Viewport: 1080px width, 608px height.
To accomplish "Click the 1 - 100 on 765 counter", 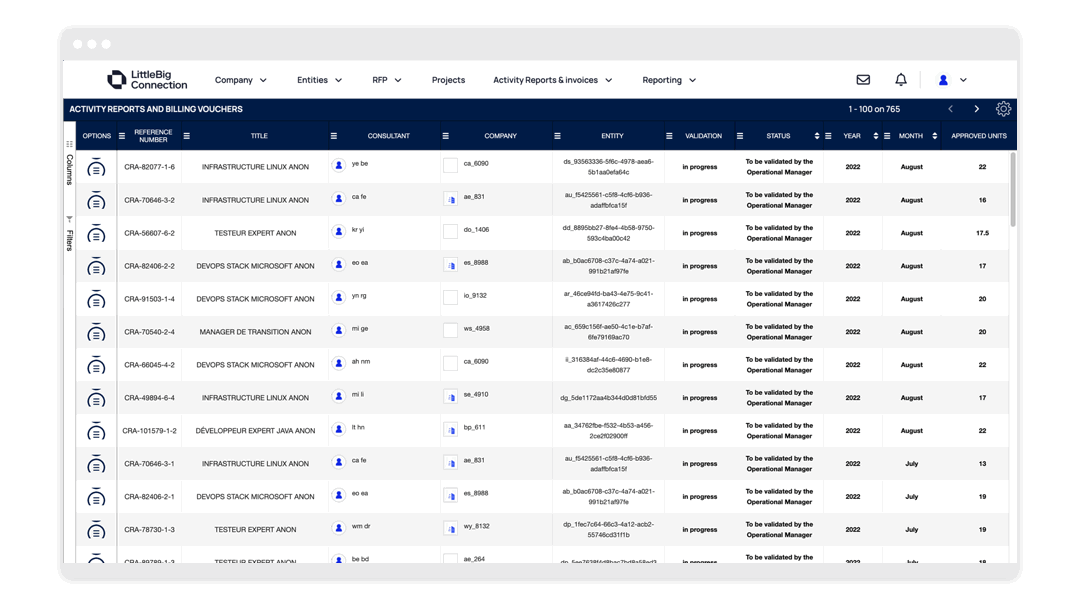I will click(x=874, y=109).
